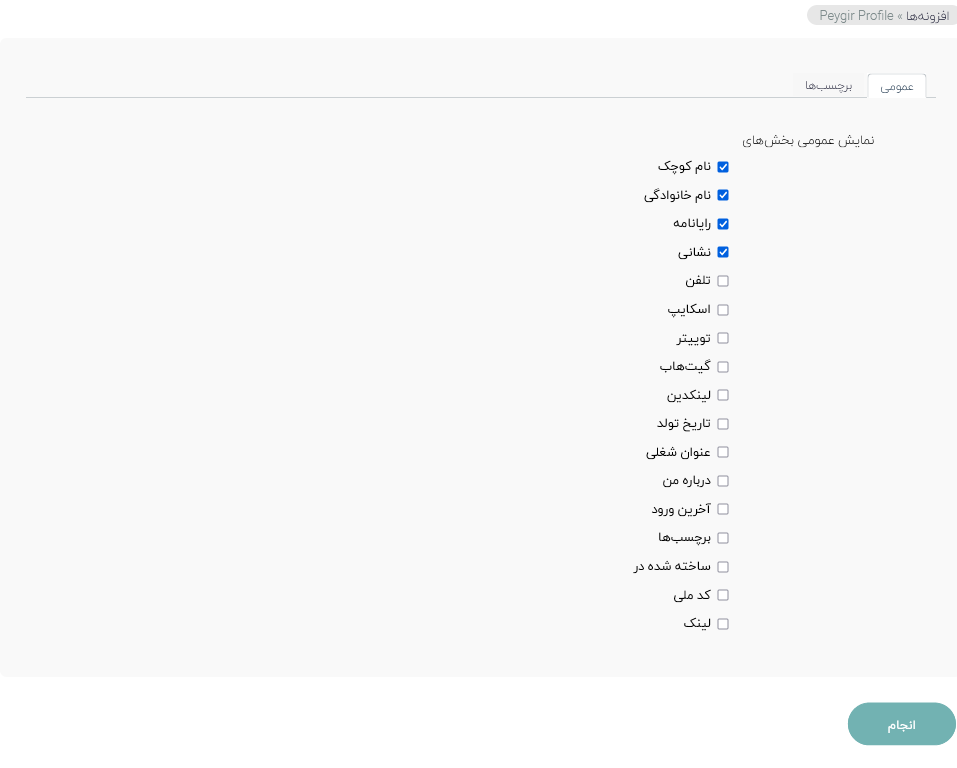Tick the لینک checkbox
The height and width of the screenshot is (768, 957).
pos(723,624)
